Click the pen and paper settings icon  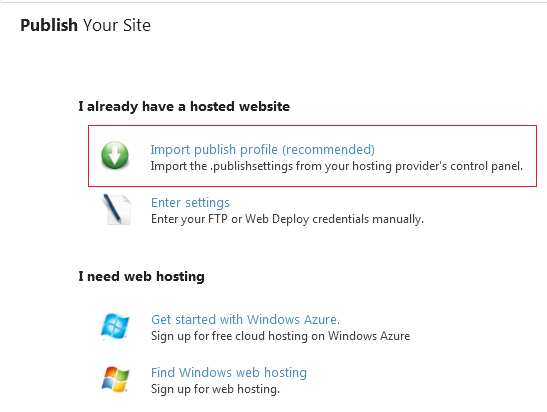pos(117,209)
